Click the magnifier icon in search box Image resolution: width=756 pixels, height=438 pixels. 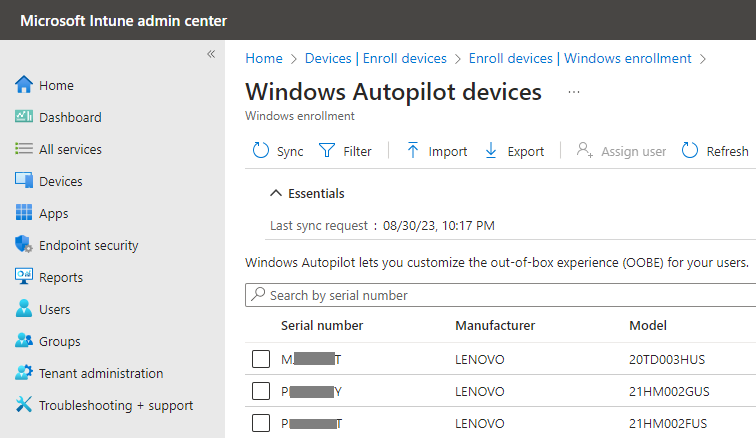point(258,294)
